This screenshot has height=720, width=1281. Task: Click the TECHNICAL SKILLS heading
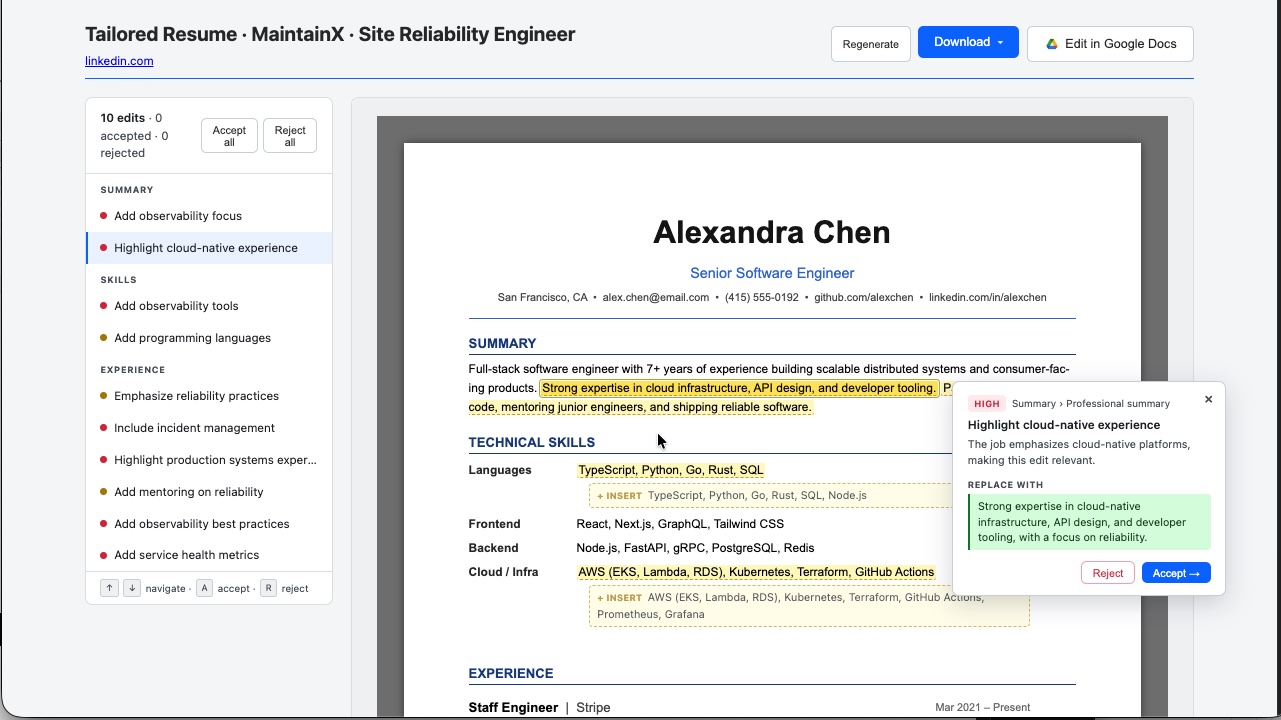click(532, 442)
